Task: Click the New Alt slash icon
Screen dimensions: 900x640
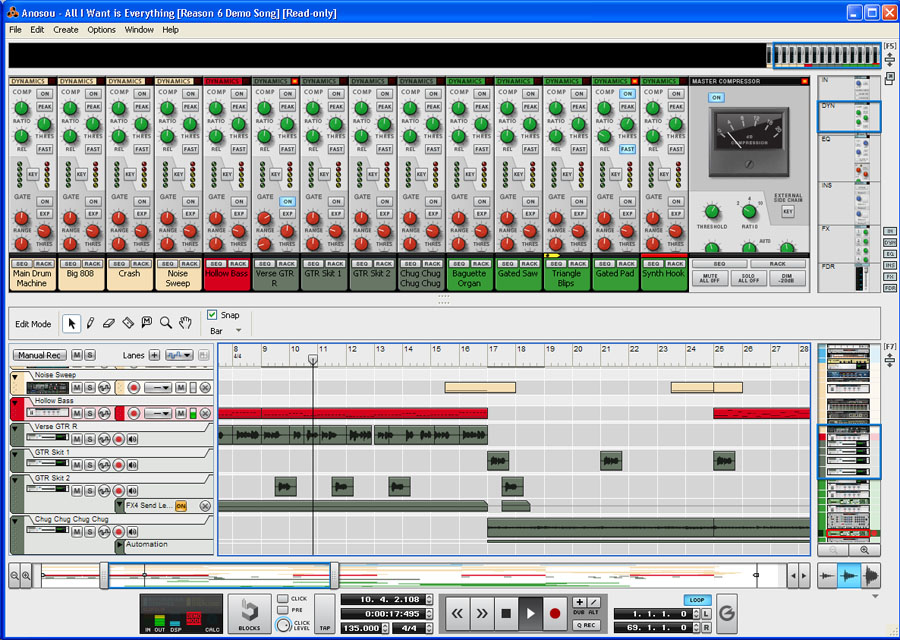Action: [593, 602]
